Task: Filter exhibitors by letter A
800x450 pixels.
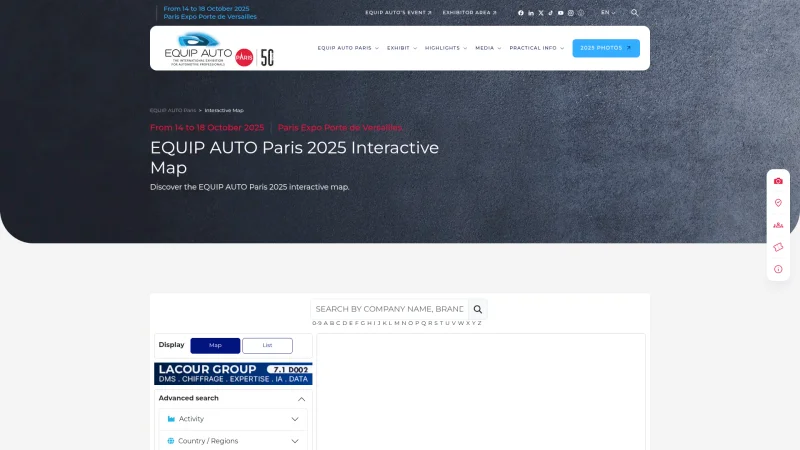Action: [326, 323]
